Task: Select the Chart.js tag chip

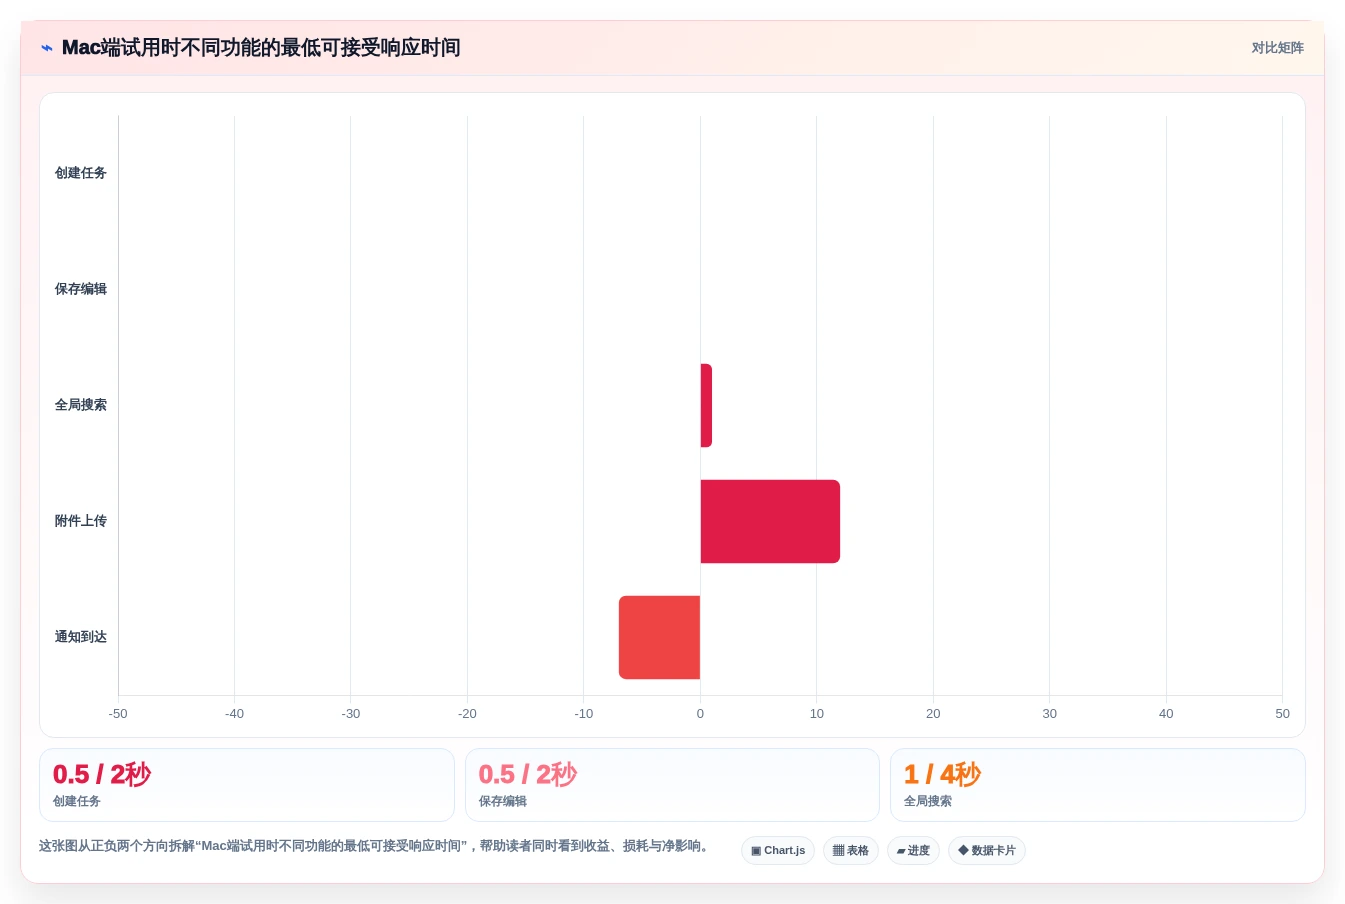Action: point(778,851)
